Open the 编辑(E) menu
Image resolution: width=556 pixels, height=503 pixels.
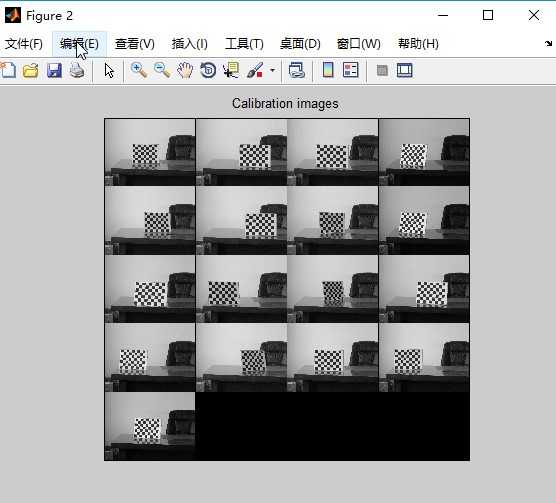[79, 44]
